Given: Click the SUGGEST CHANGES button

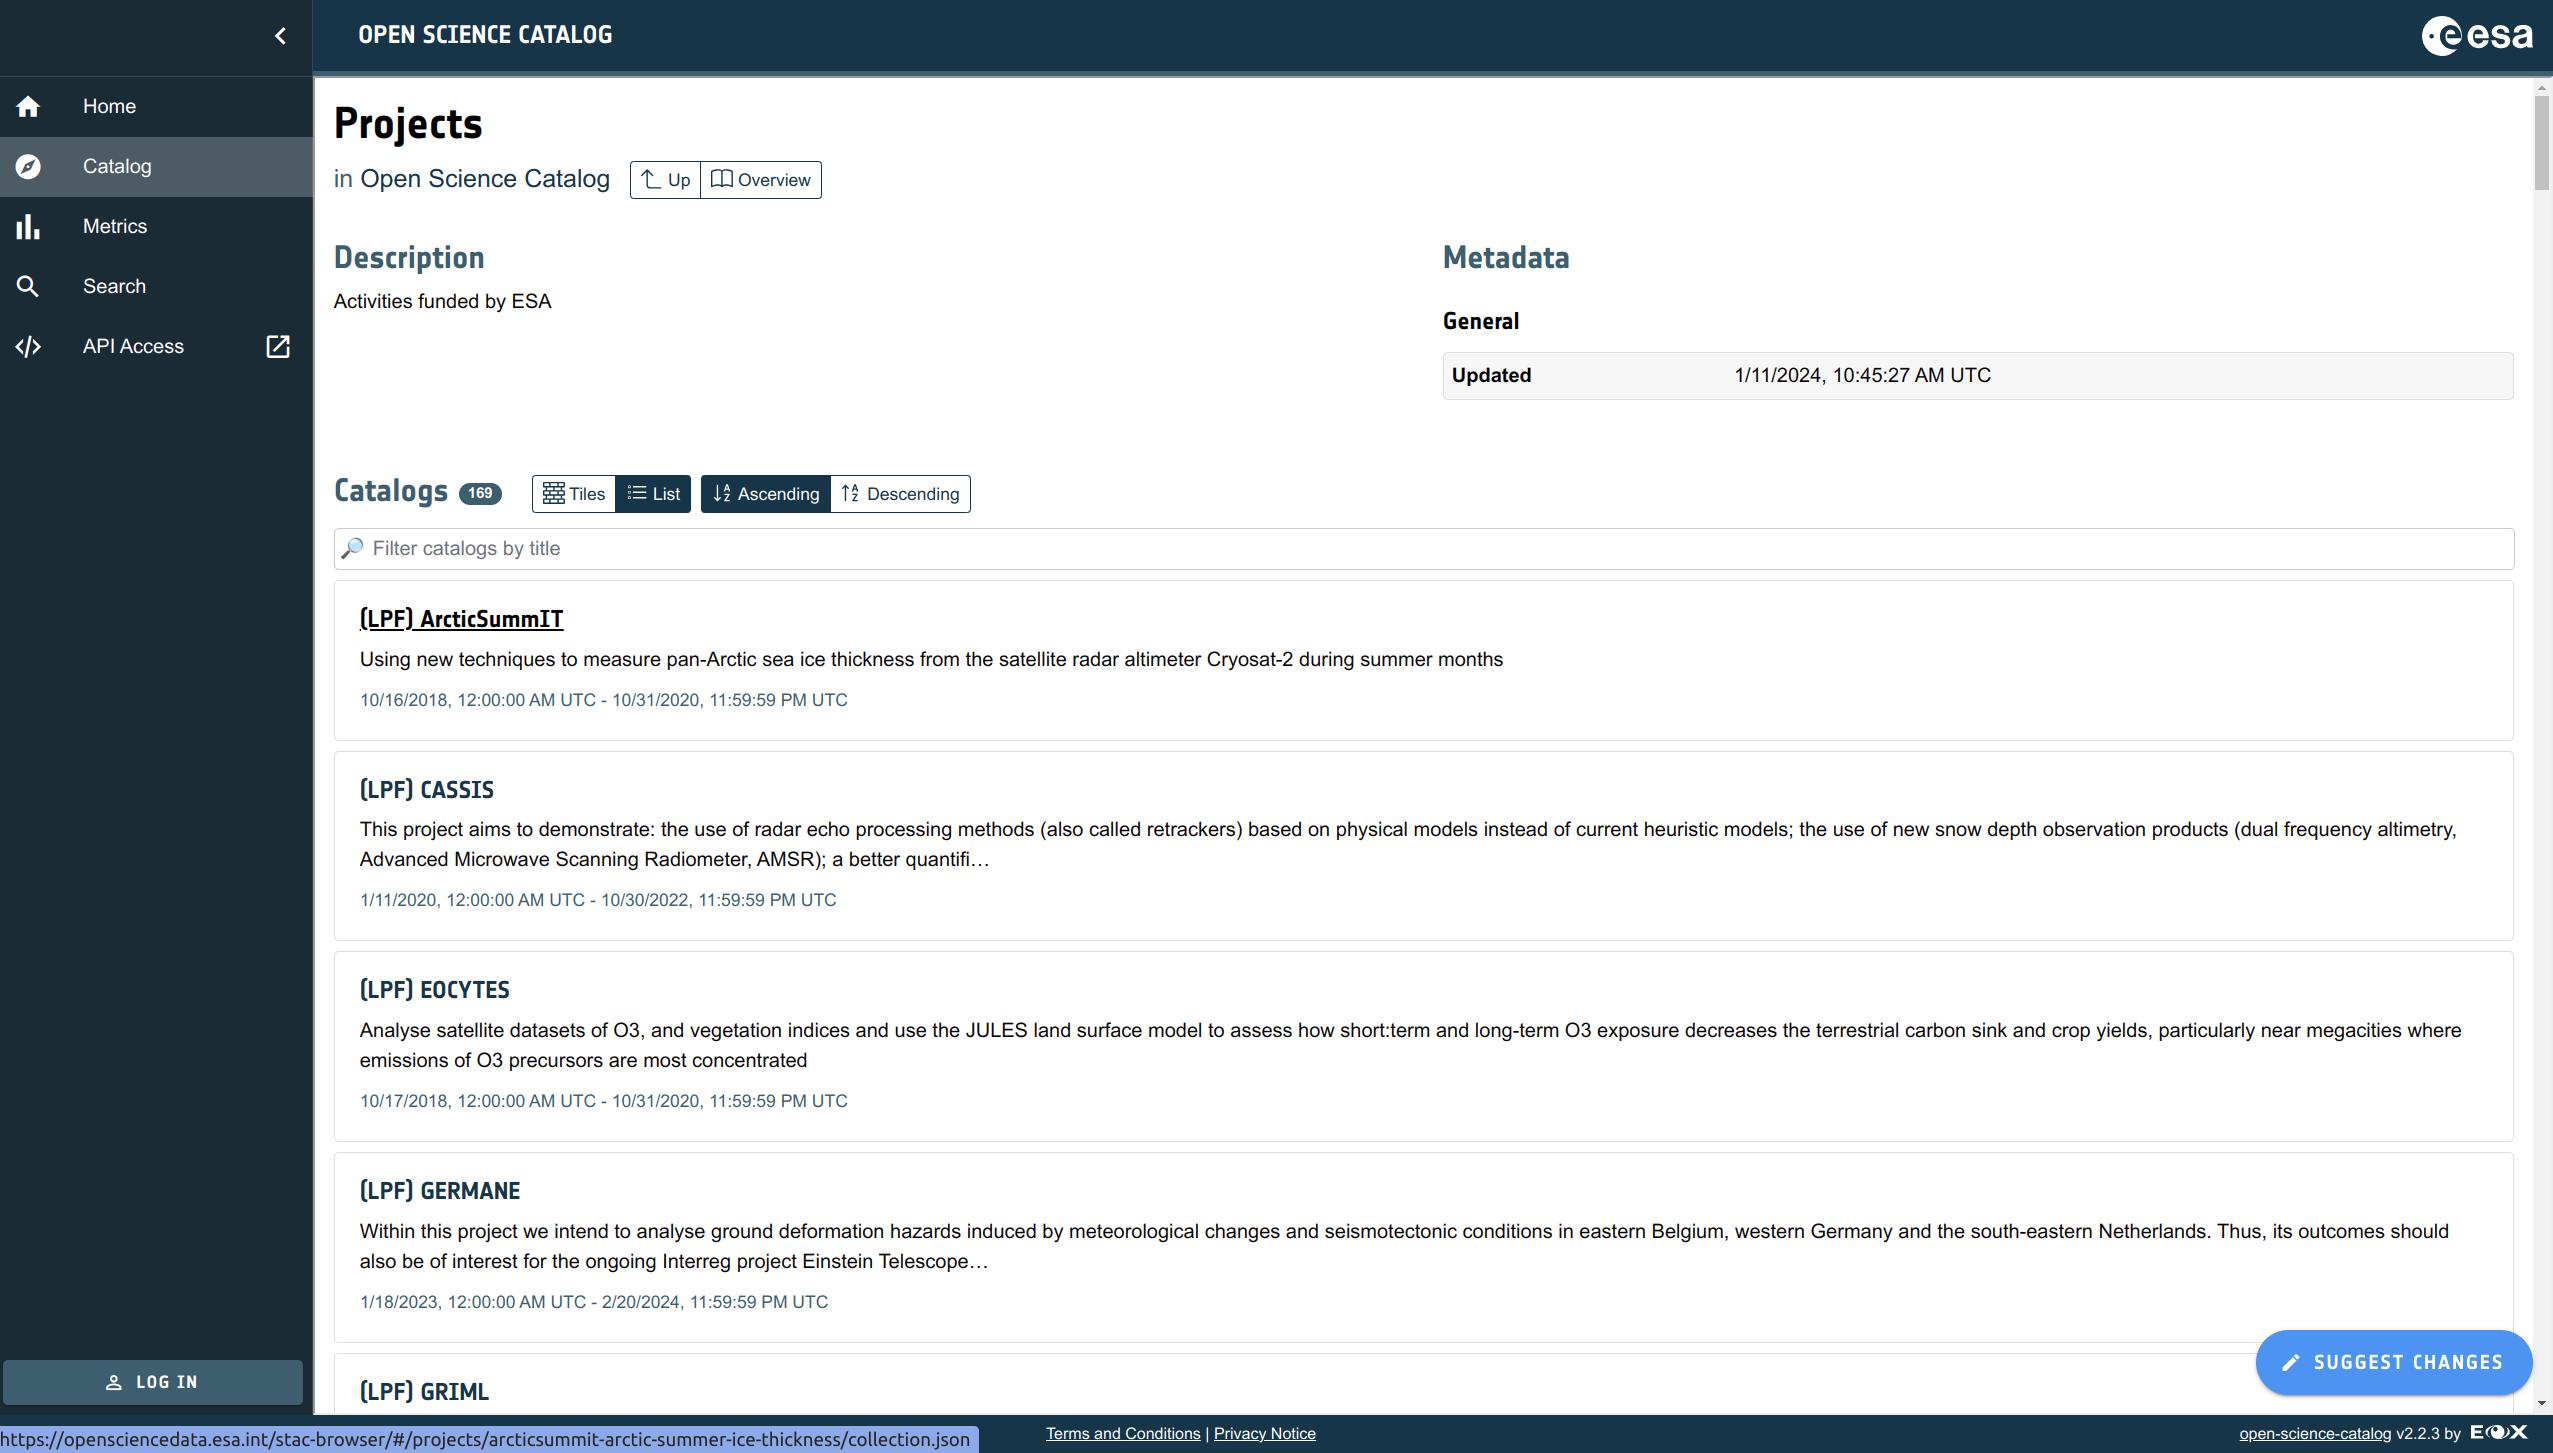Looking at the screenshot, I should (x=2394, y=1362).
